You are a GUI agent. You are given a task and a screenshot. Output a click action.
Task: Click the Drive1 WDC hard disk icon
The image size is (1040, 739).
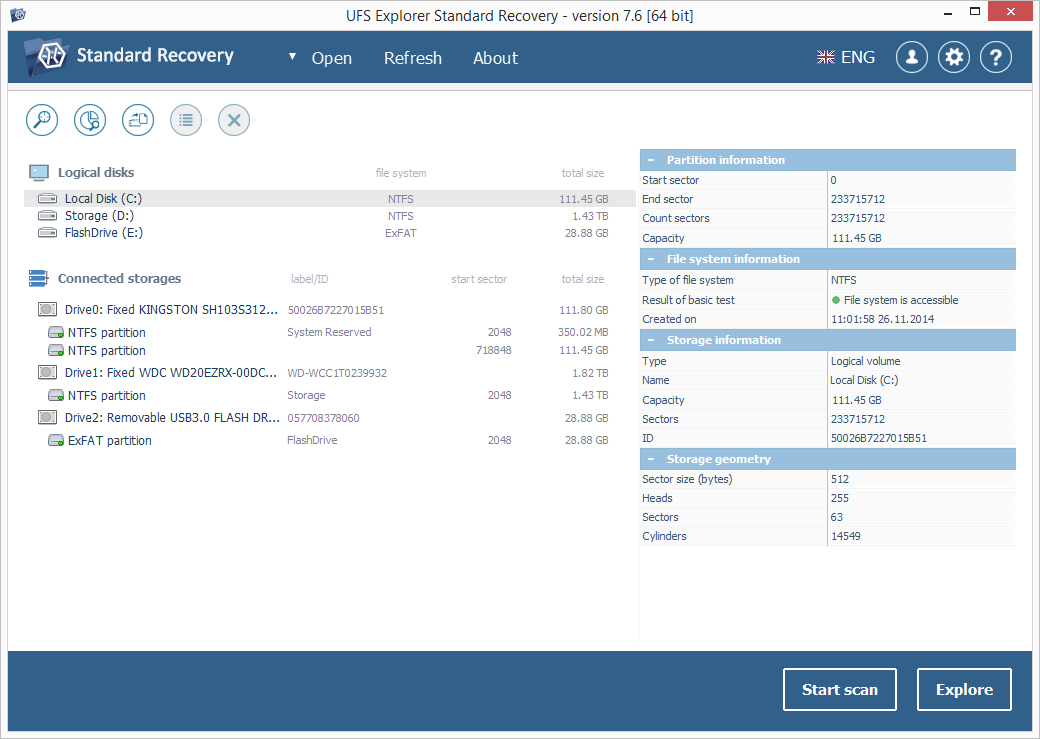[47, 372]
